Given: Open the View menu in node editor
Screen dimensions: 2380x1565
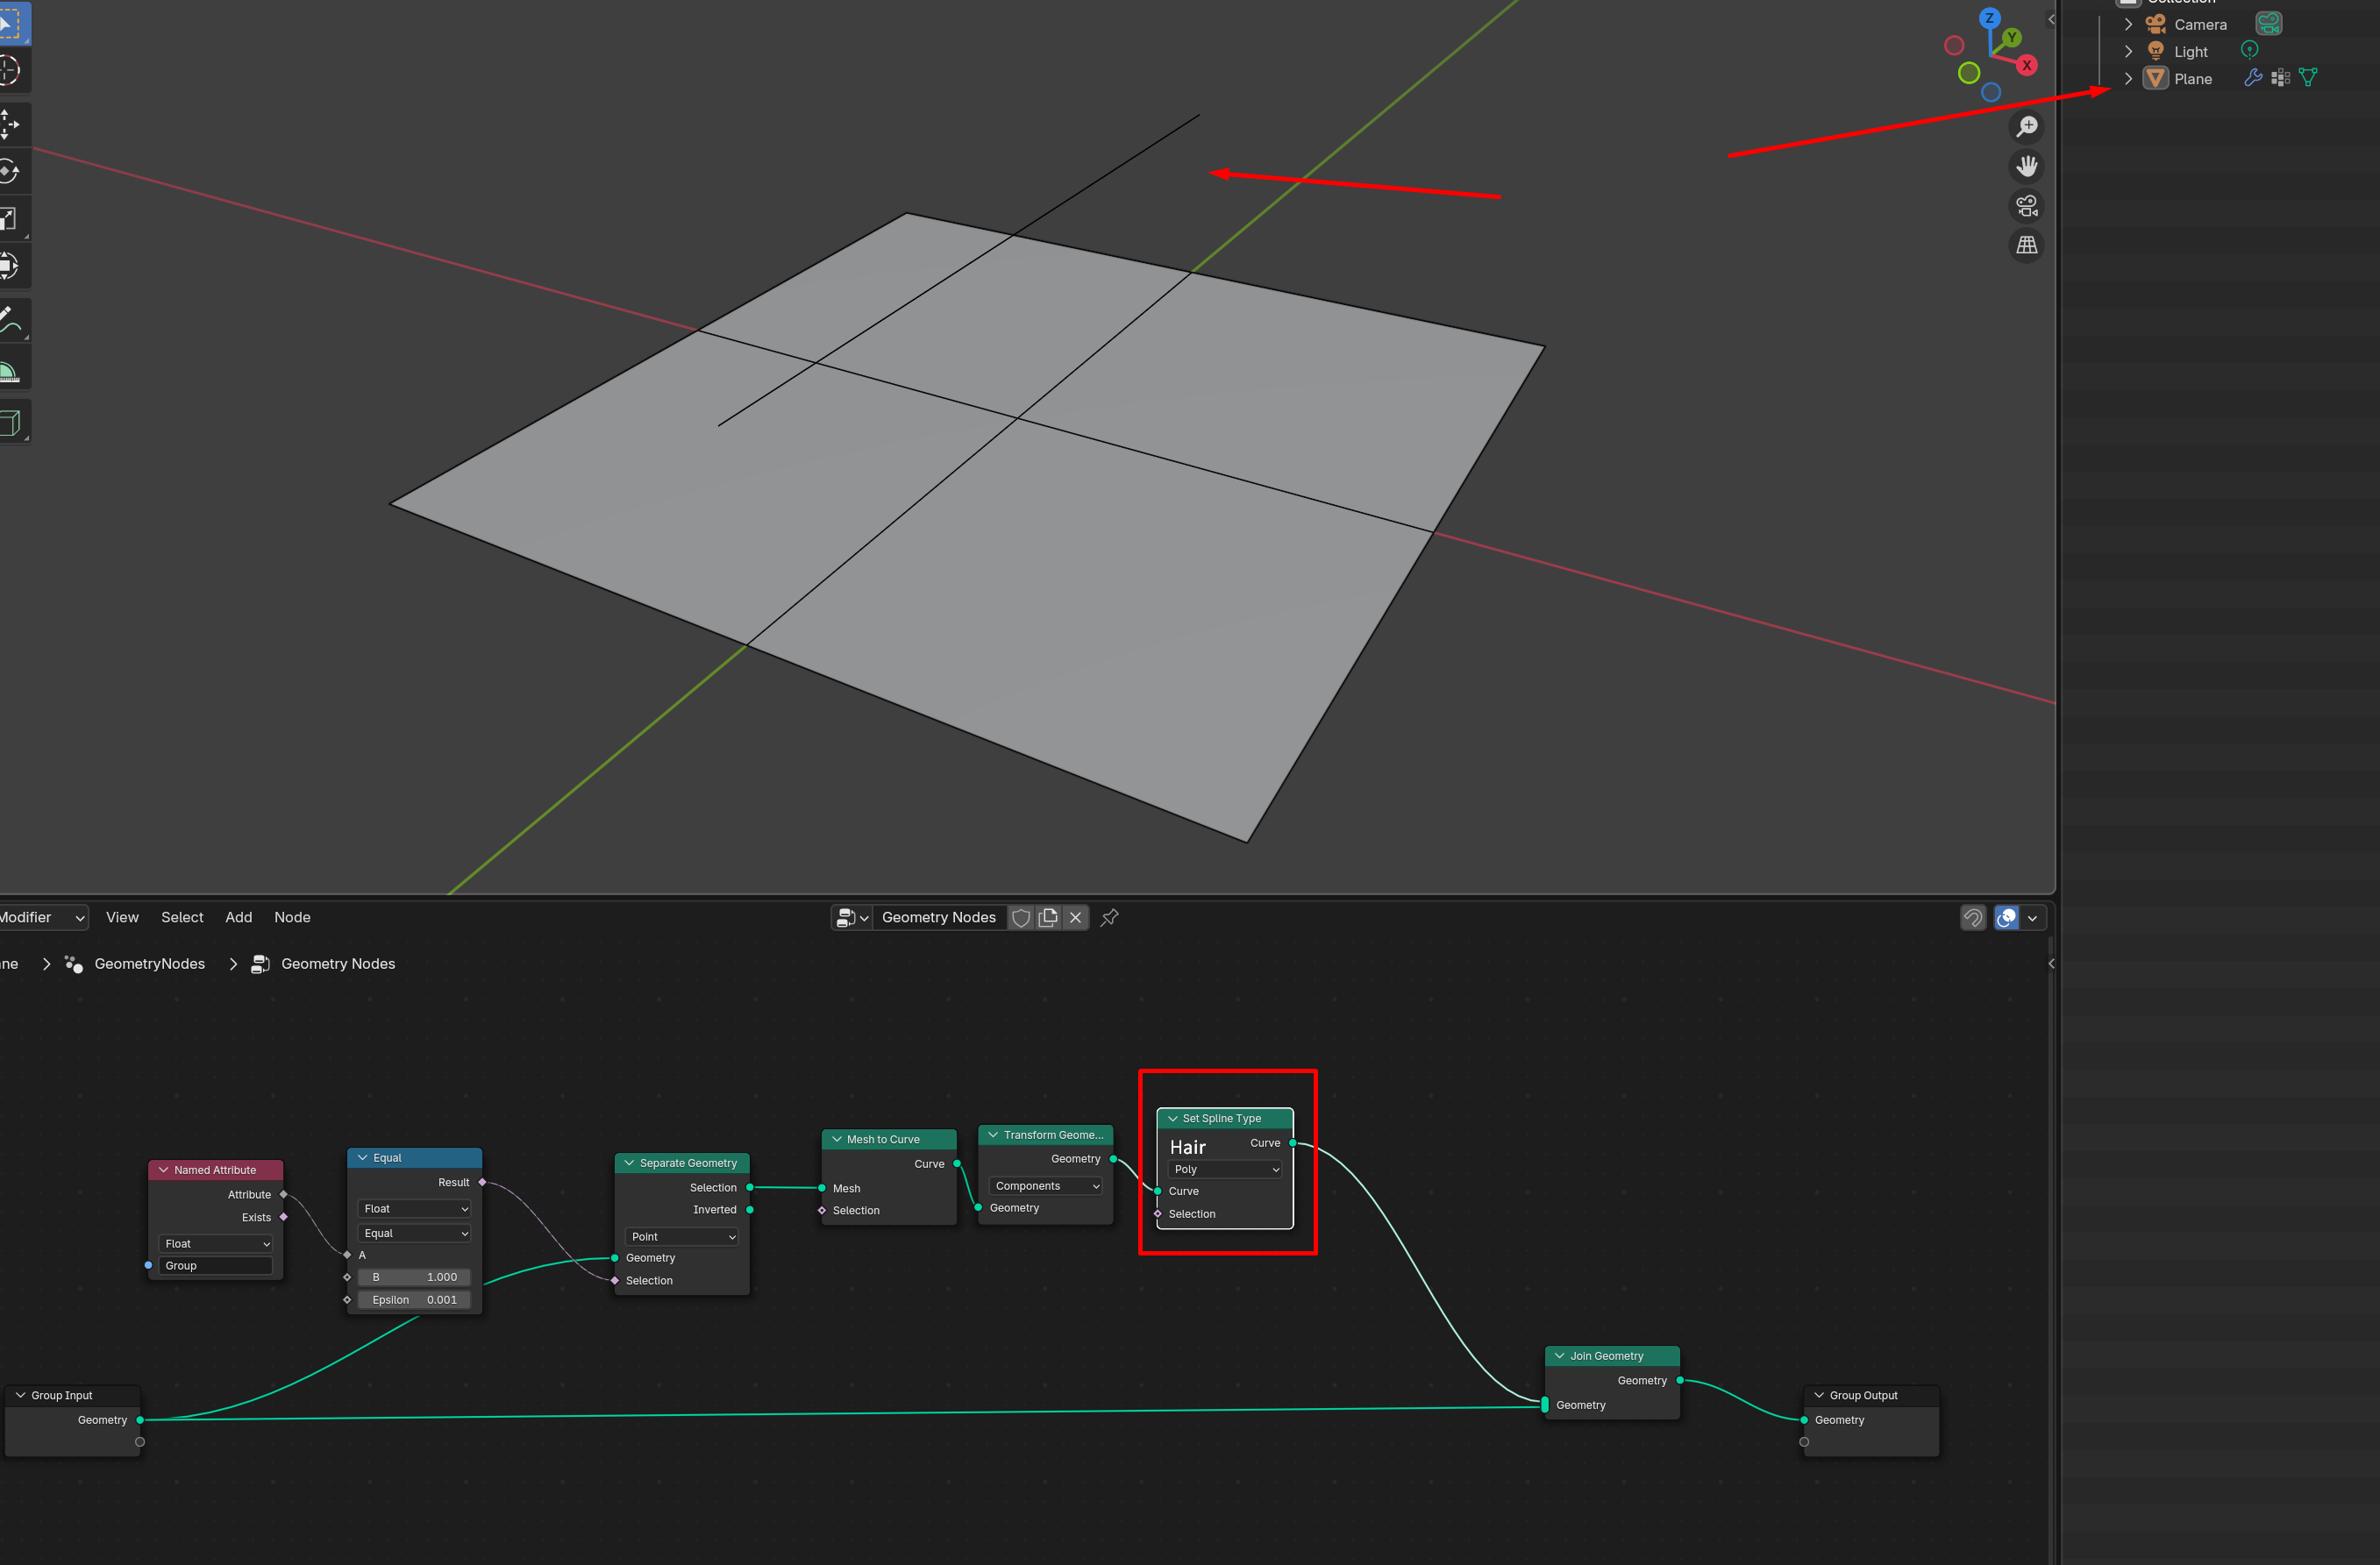Looking at the screenshot, I should point(122,917).
